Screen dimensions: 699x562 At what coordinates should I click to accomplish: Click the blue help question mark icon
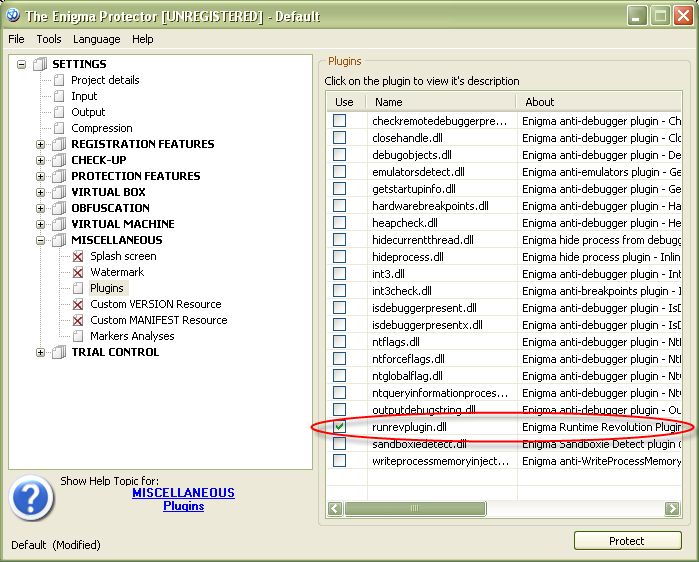pyautogui.click(x=31, y=497)
